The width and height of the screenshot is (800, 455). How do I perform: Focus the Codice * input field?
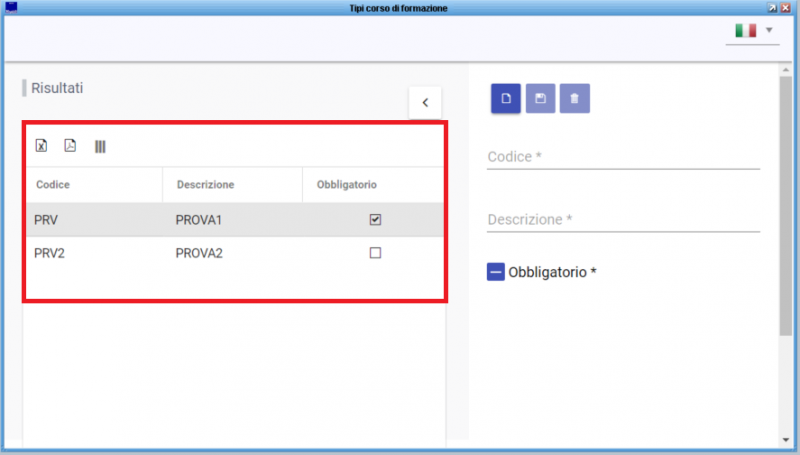[623, 157]
